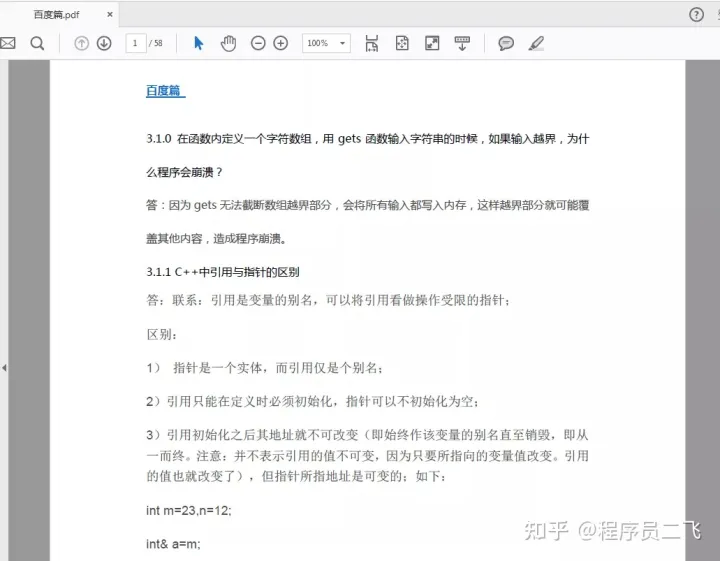
Task: Enter full screen mode icon
Action: pos(432,43)
